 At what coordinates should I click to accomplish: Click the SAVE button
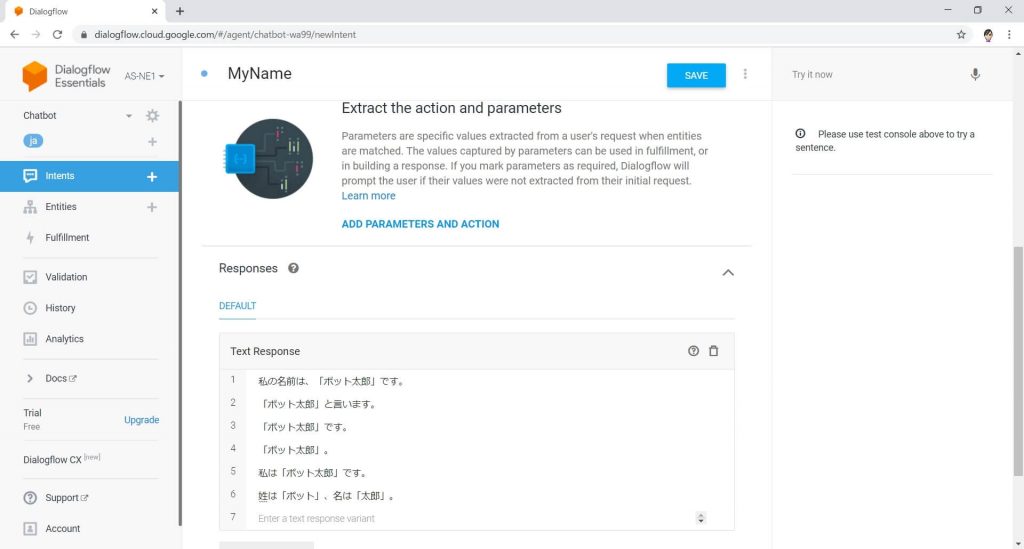(x=696, y=75)
